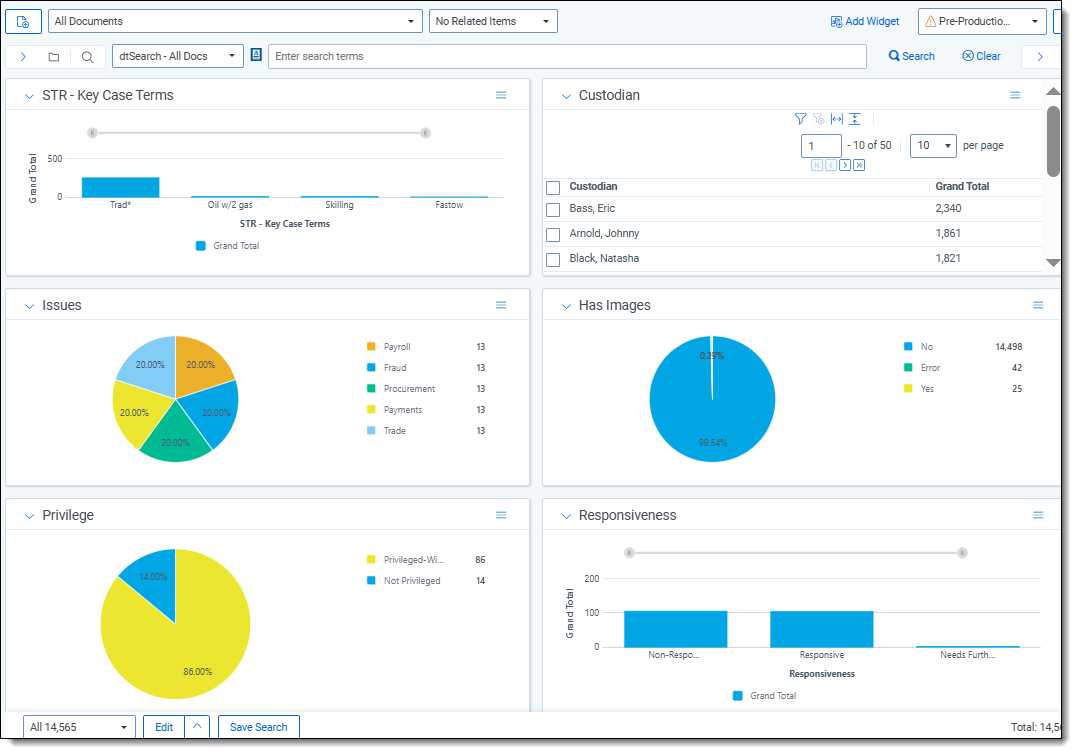Open the Issues widget hamburger menu
The height and width of the screenshot is (754, 1077).
tap(501, 305)
